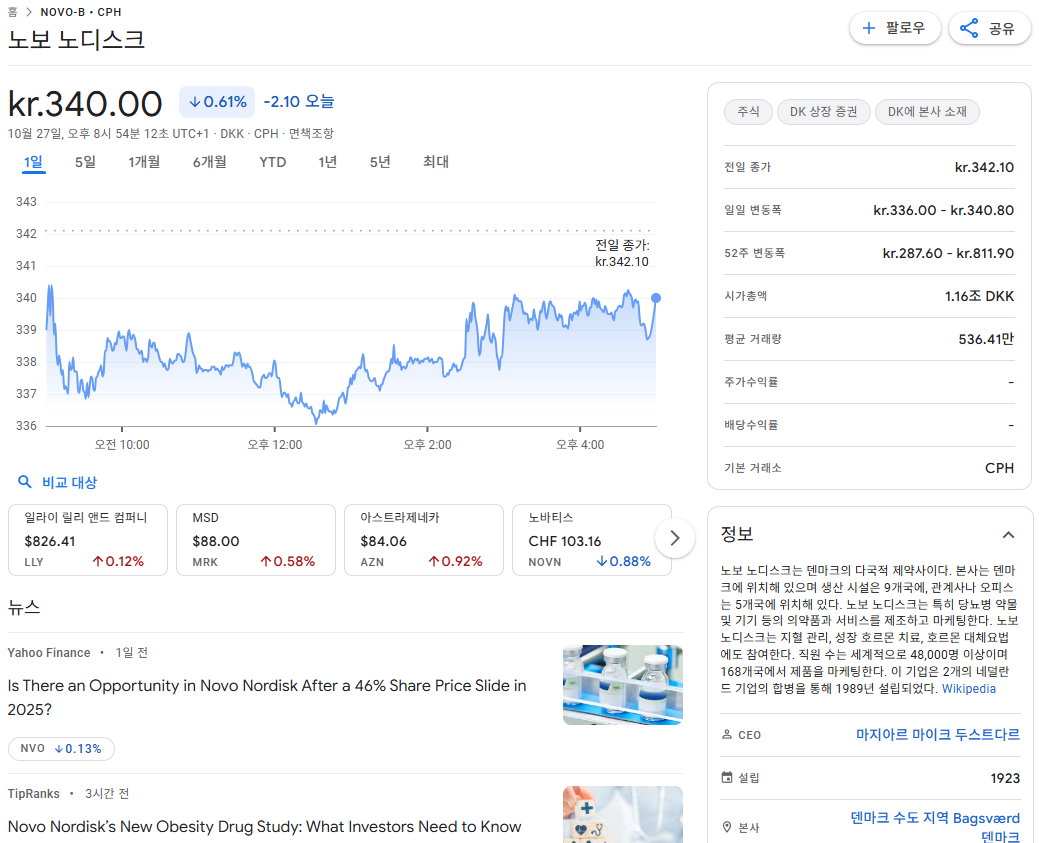Click the next arrow in the comparison carousel
Image resolution: width=1039 pixels, height=843 pixels.
tap(675, 537)
